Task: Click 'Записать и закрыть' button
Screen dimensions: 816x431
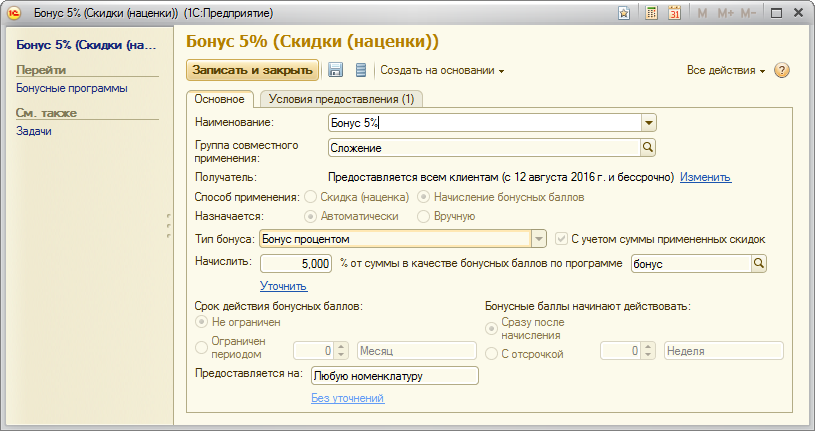Action: coord(252,70)
